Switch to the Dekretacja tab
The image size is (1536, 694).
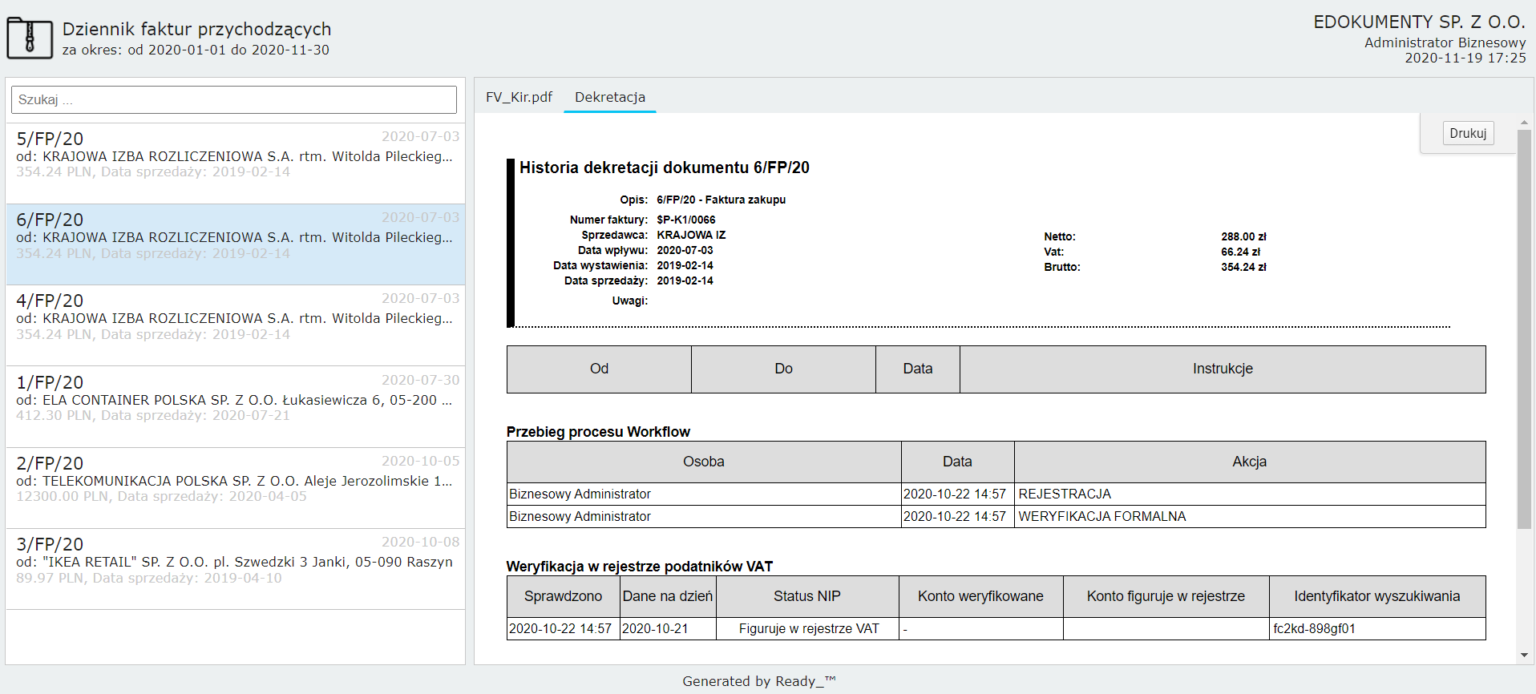(610, 97)
